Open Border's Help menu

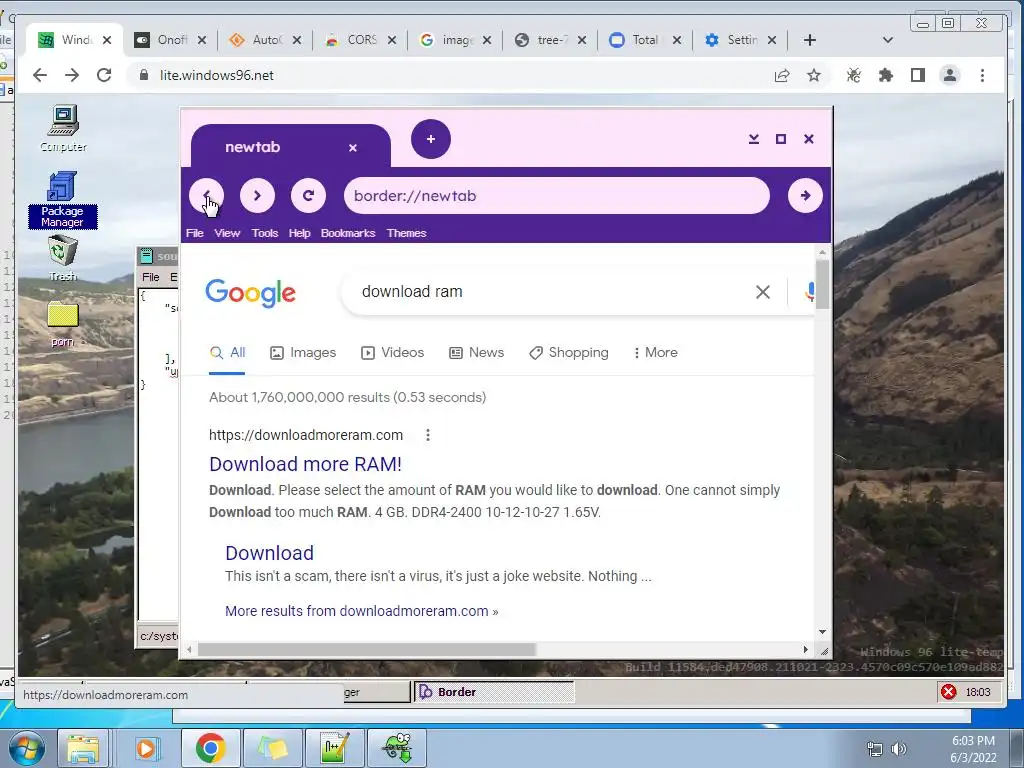(x=299, y=233)
